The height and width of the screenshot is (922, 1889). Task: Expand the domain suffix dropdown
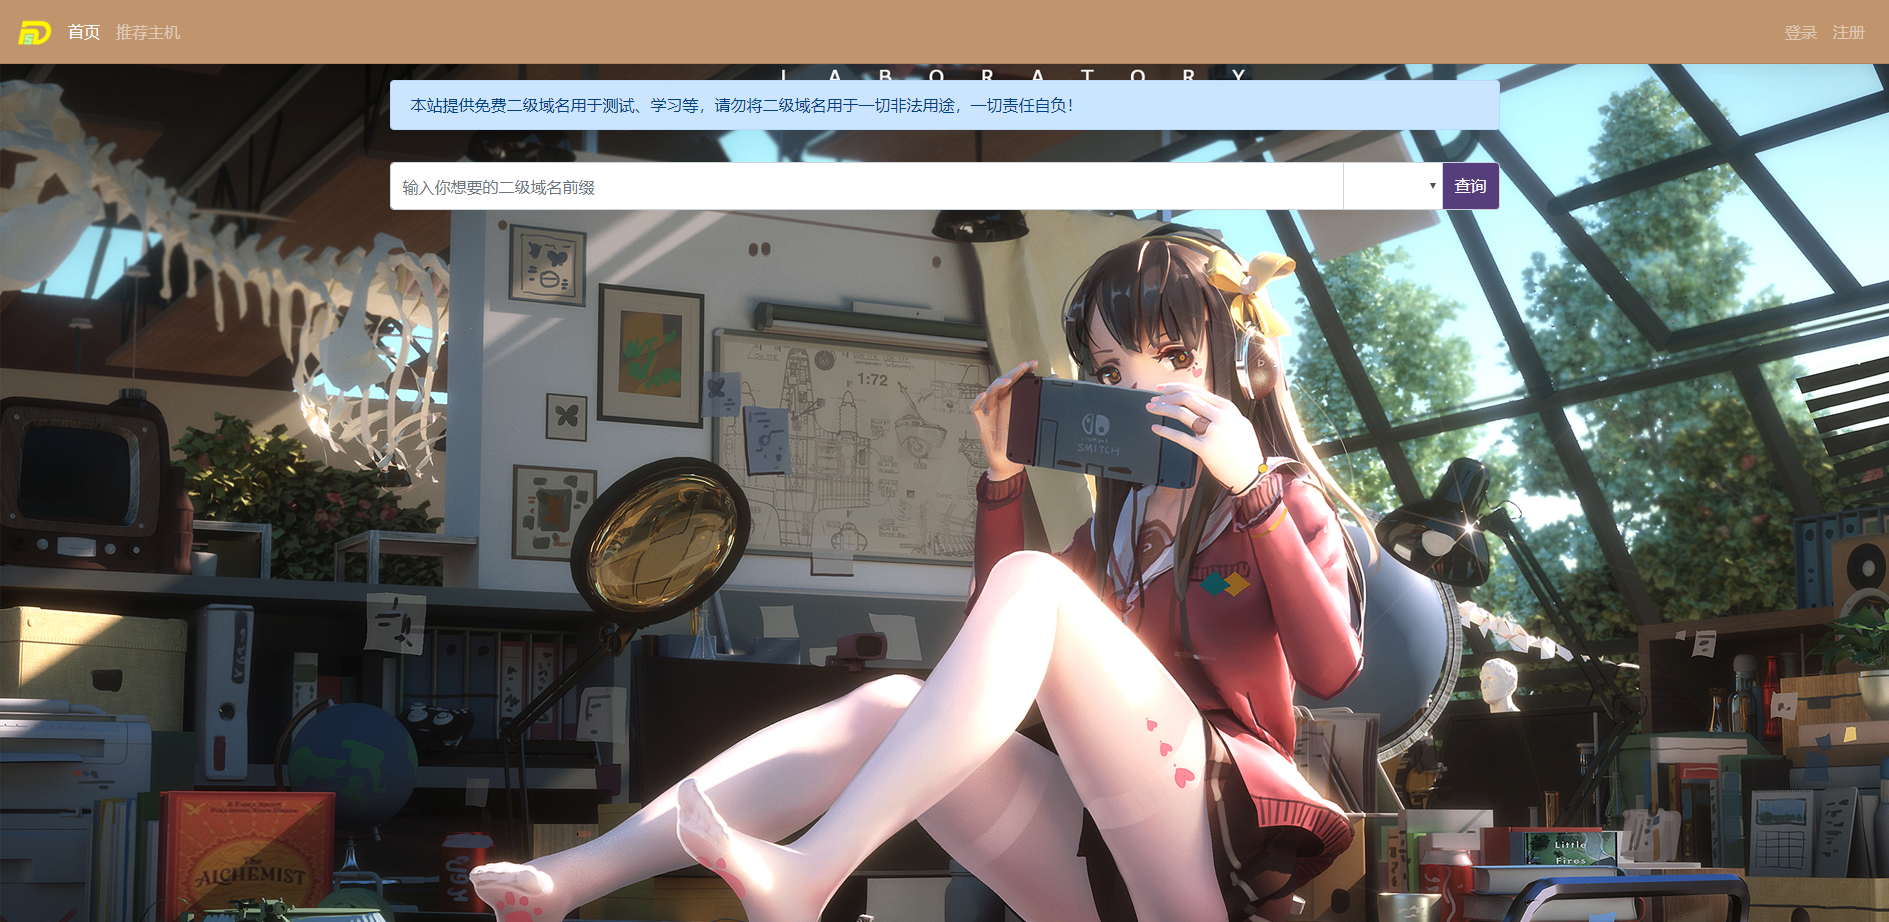(1392, 187)
